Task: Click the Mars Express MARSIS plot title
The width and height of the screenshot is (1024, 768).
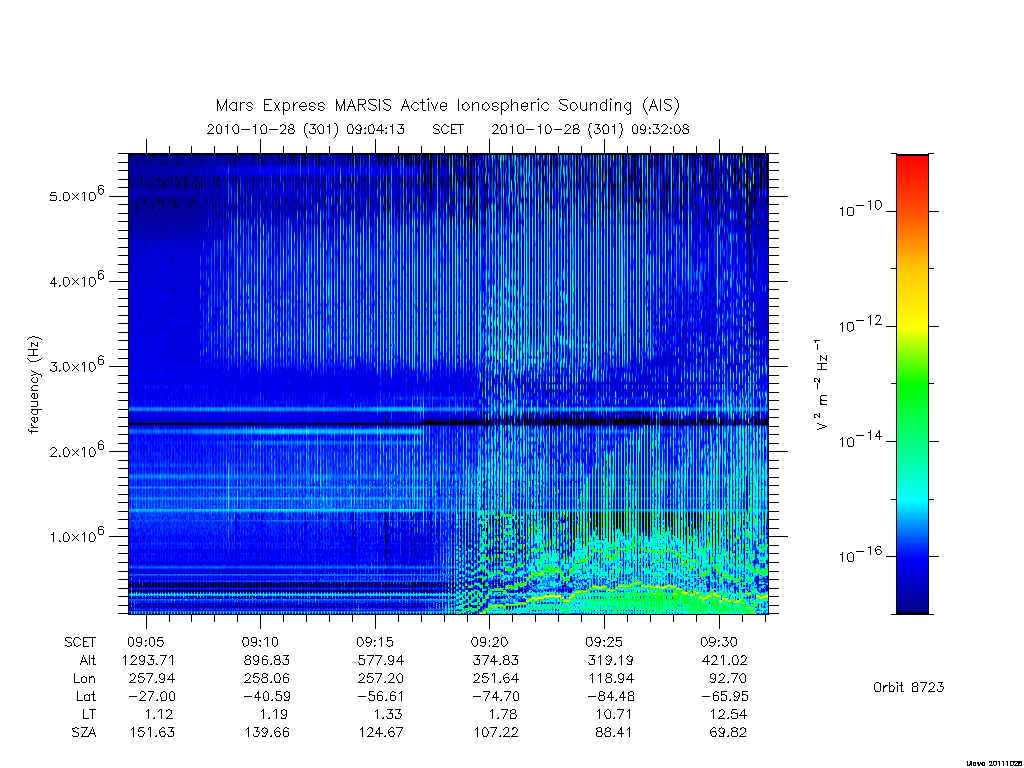Action: coord(447,106)
